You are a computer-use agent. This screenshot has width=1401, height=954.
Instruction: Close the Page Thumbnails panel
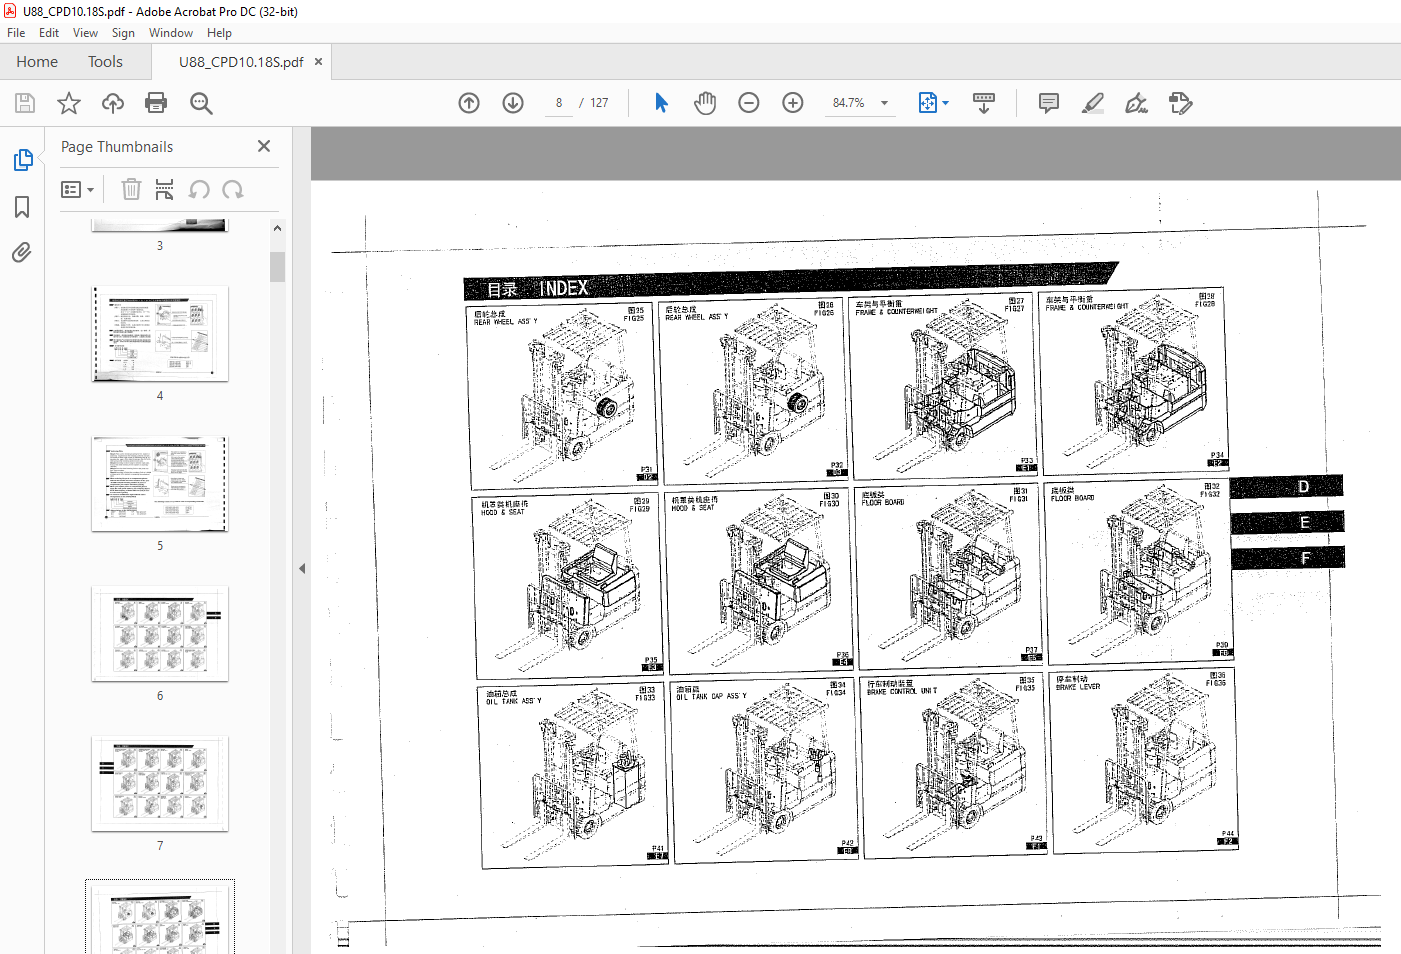click(x=264, y=146)
